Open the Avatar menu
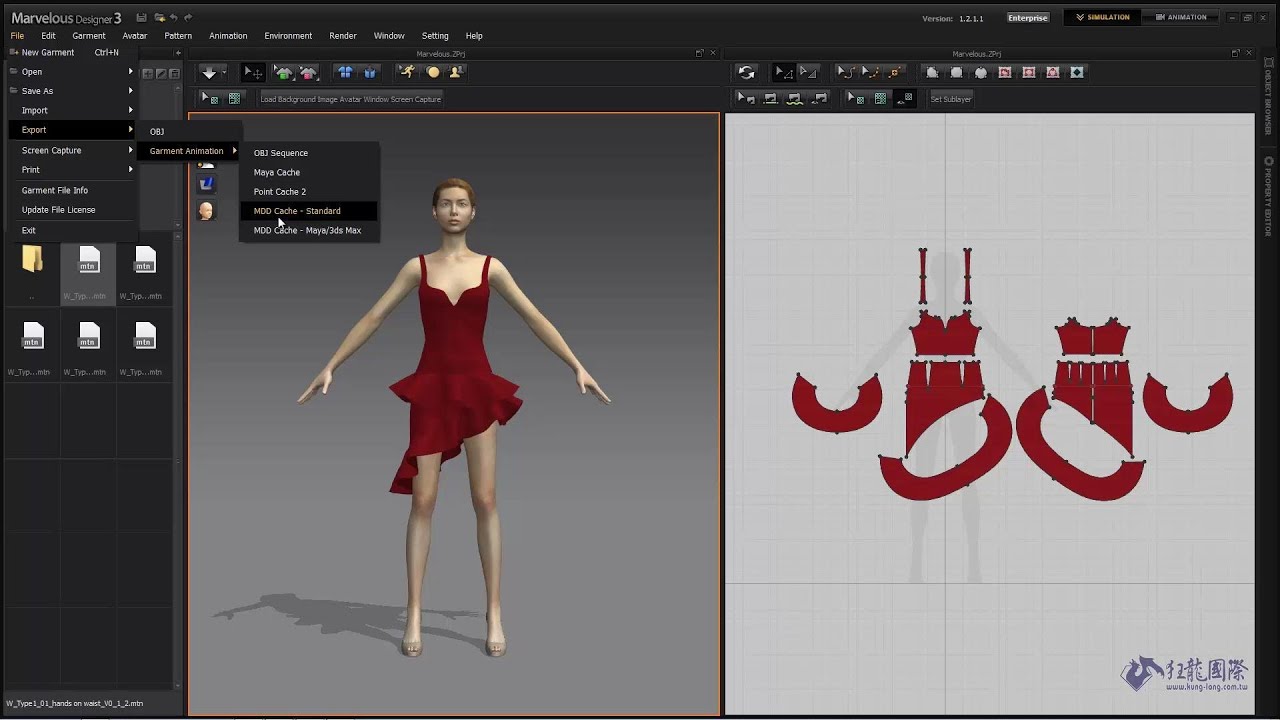This screenshot has width=1280, height=720. [135, 35]
